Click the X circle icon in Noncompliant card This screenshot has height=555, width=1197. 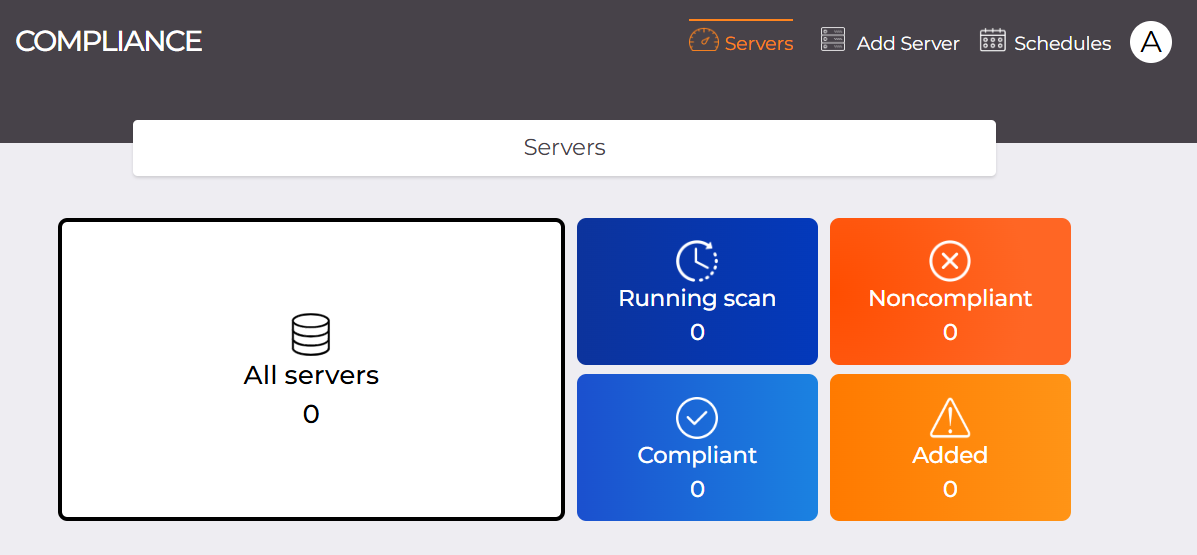[x=950, y=261]
